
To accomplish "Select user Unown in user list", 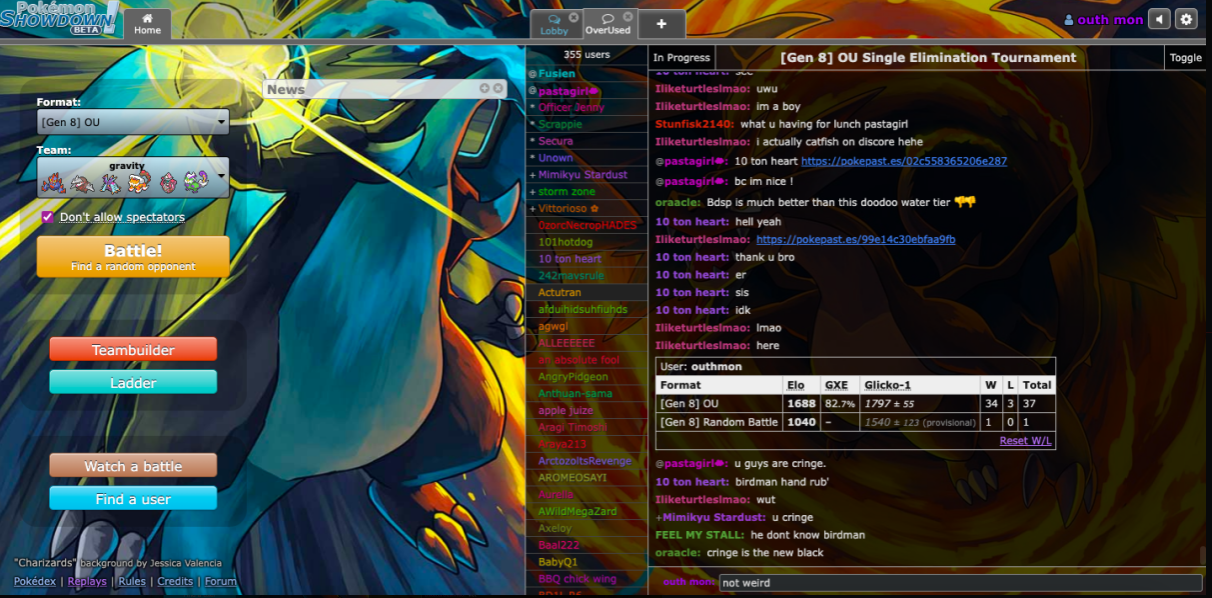I will pyautogui.click(x=587, y=158).
